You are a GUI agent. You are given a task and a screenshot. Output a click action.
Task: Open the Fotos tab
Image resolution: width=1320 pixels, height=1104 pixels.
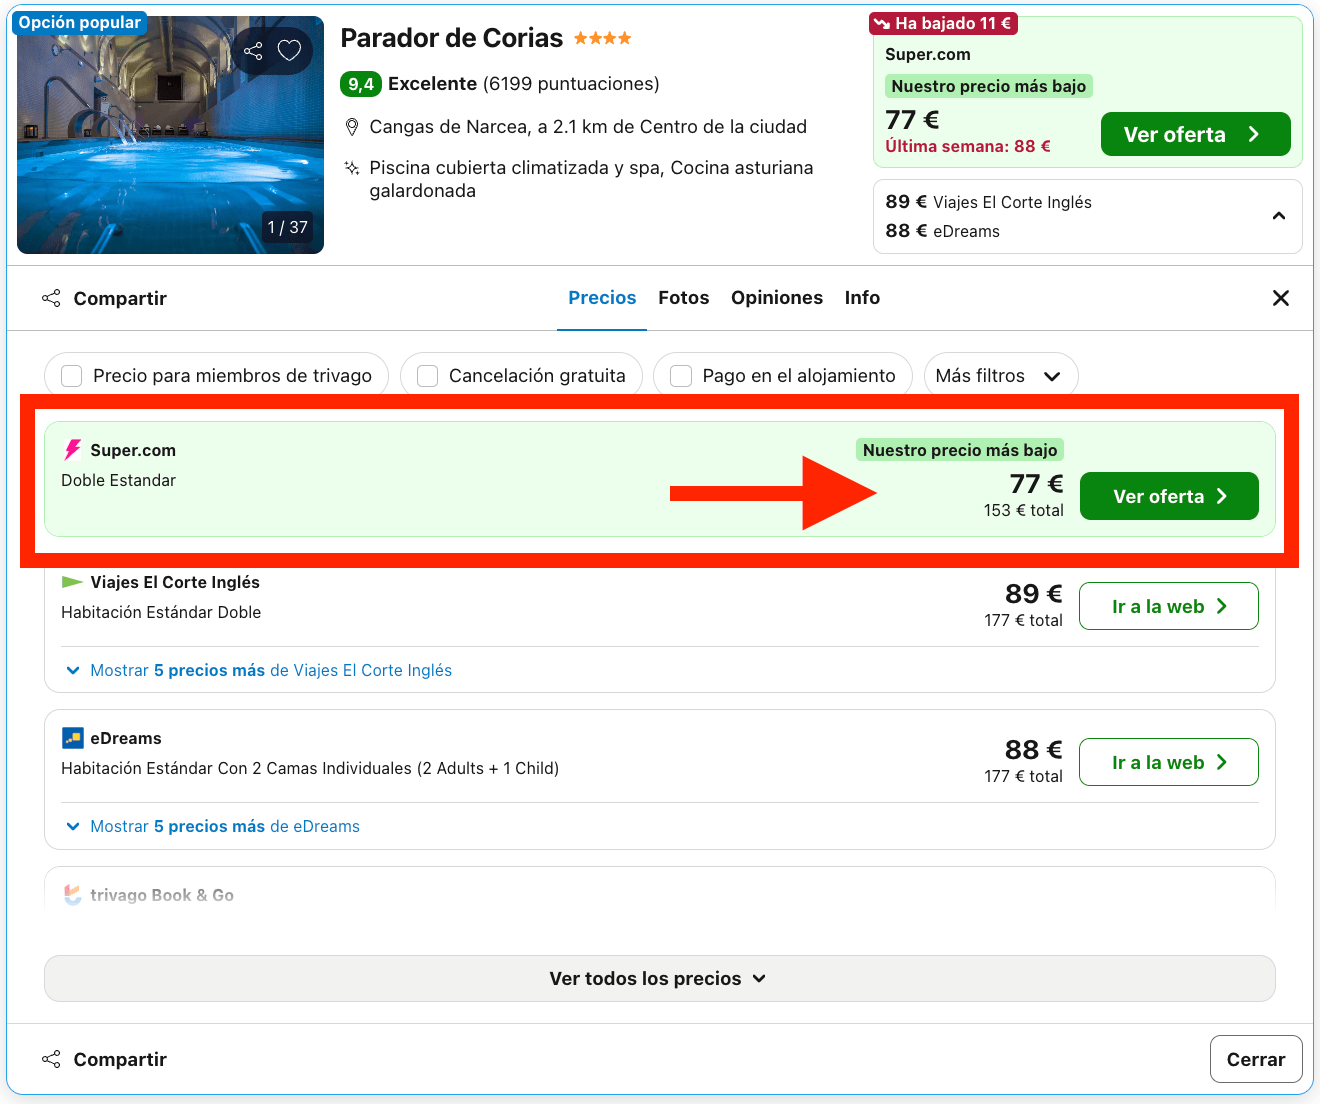click(684, 298)
